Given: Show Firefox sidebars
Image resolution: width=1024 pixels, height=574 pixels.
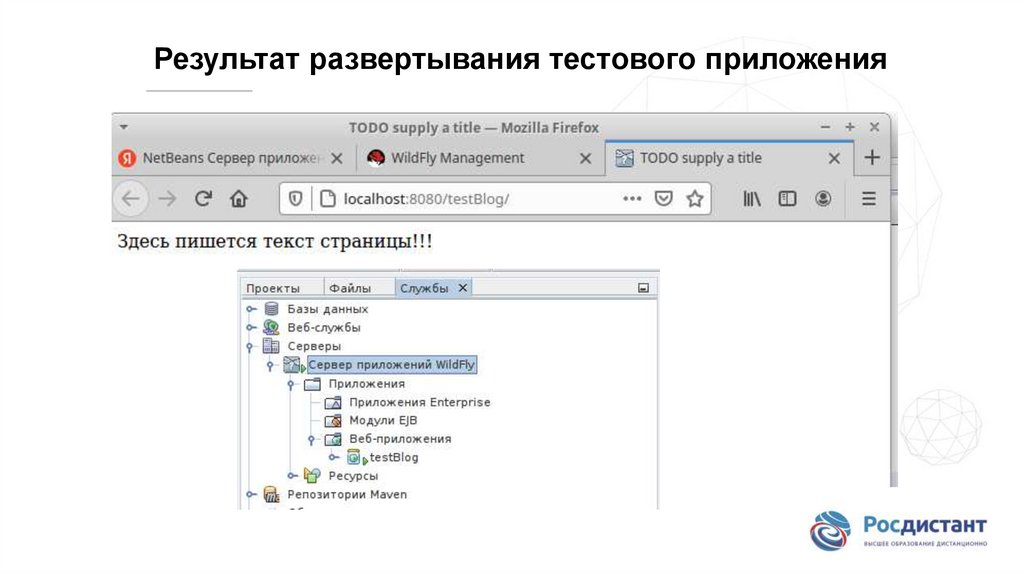Looking at the screenshot, I should coord(787,199).
